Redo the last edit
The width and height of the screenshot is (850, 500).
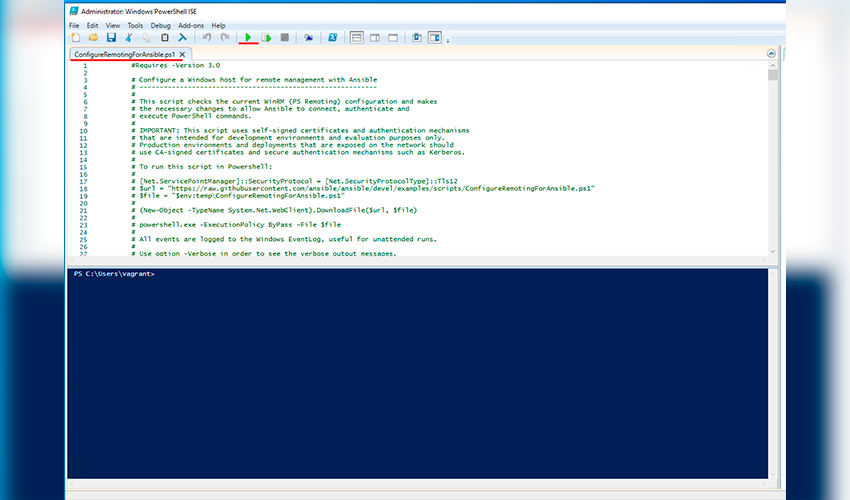click(x=225, y=37)
